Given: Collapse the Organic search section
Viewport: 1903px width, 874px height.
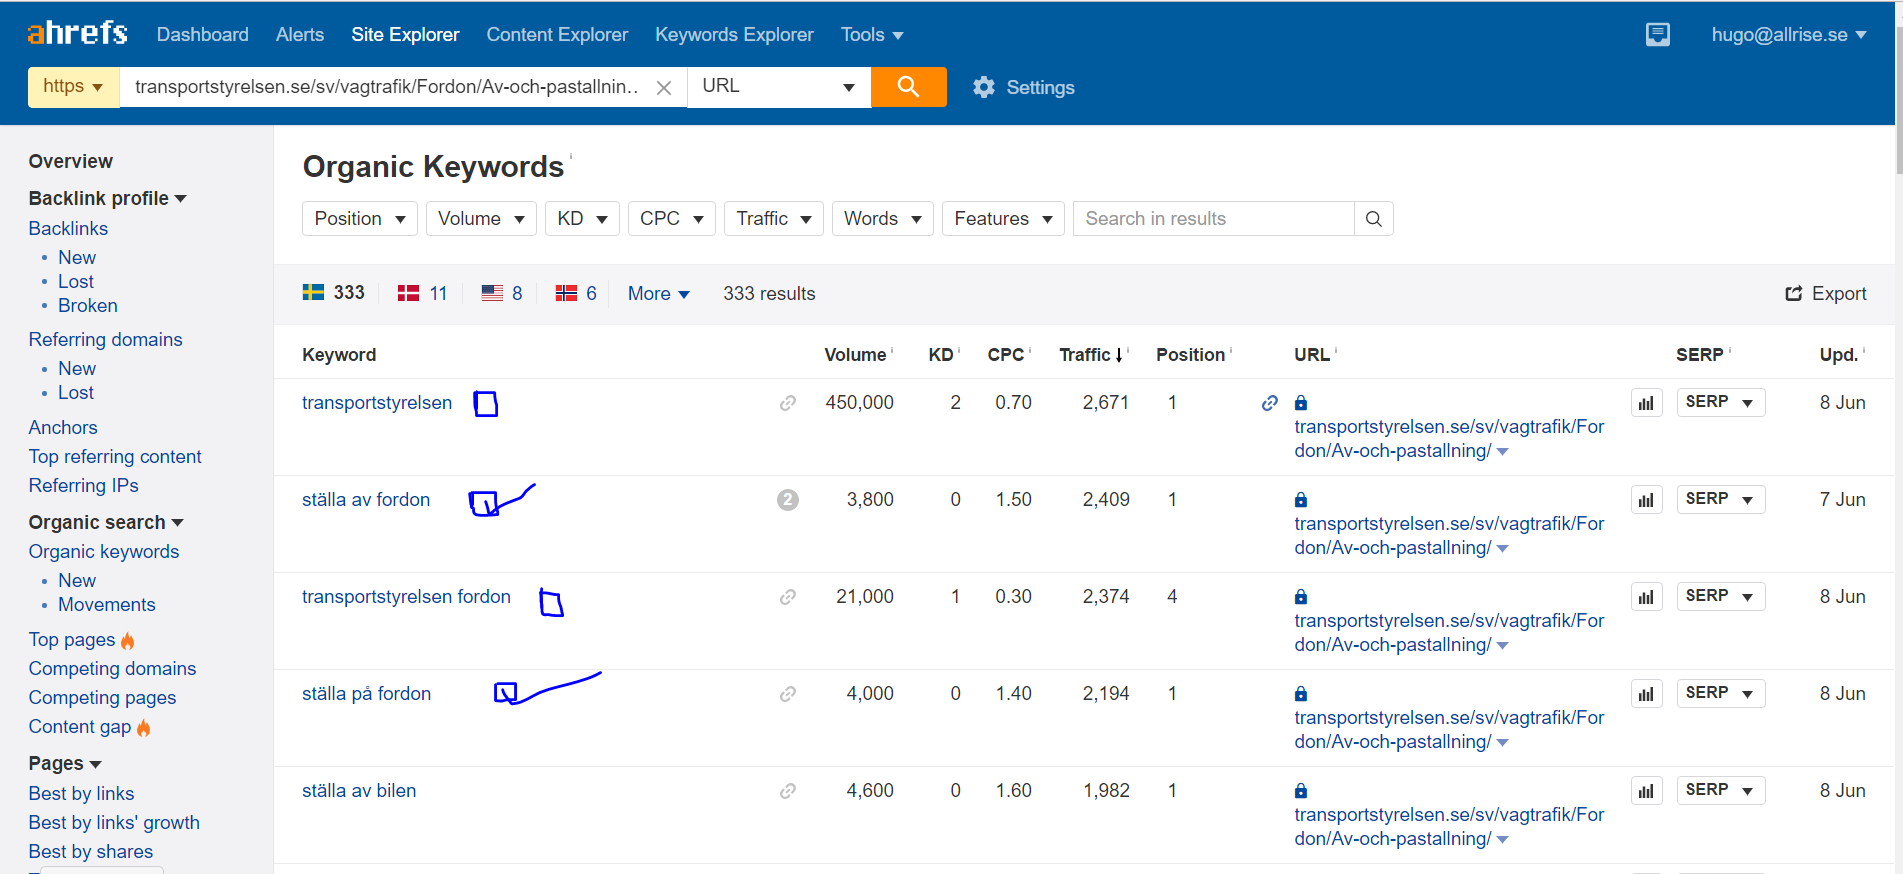Looking at the screenshot, I should click(106, 523).
